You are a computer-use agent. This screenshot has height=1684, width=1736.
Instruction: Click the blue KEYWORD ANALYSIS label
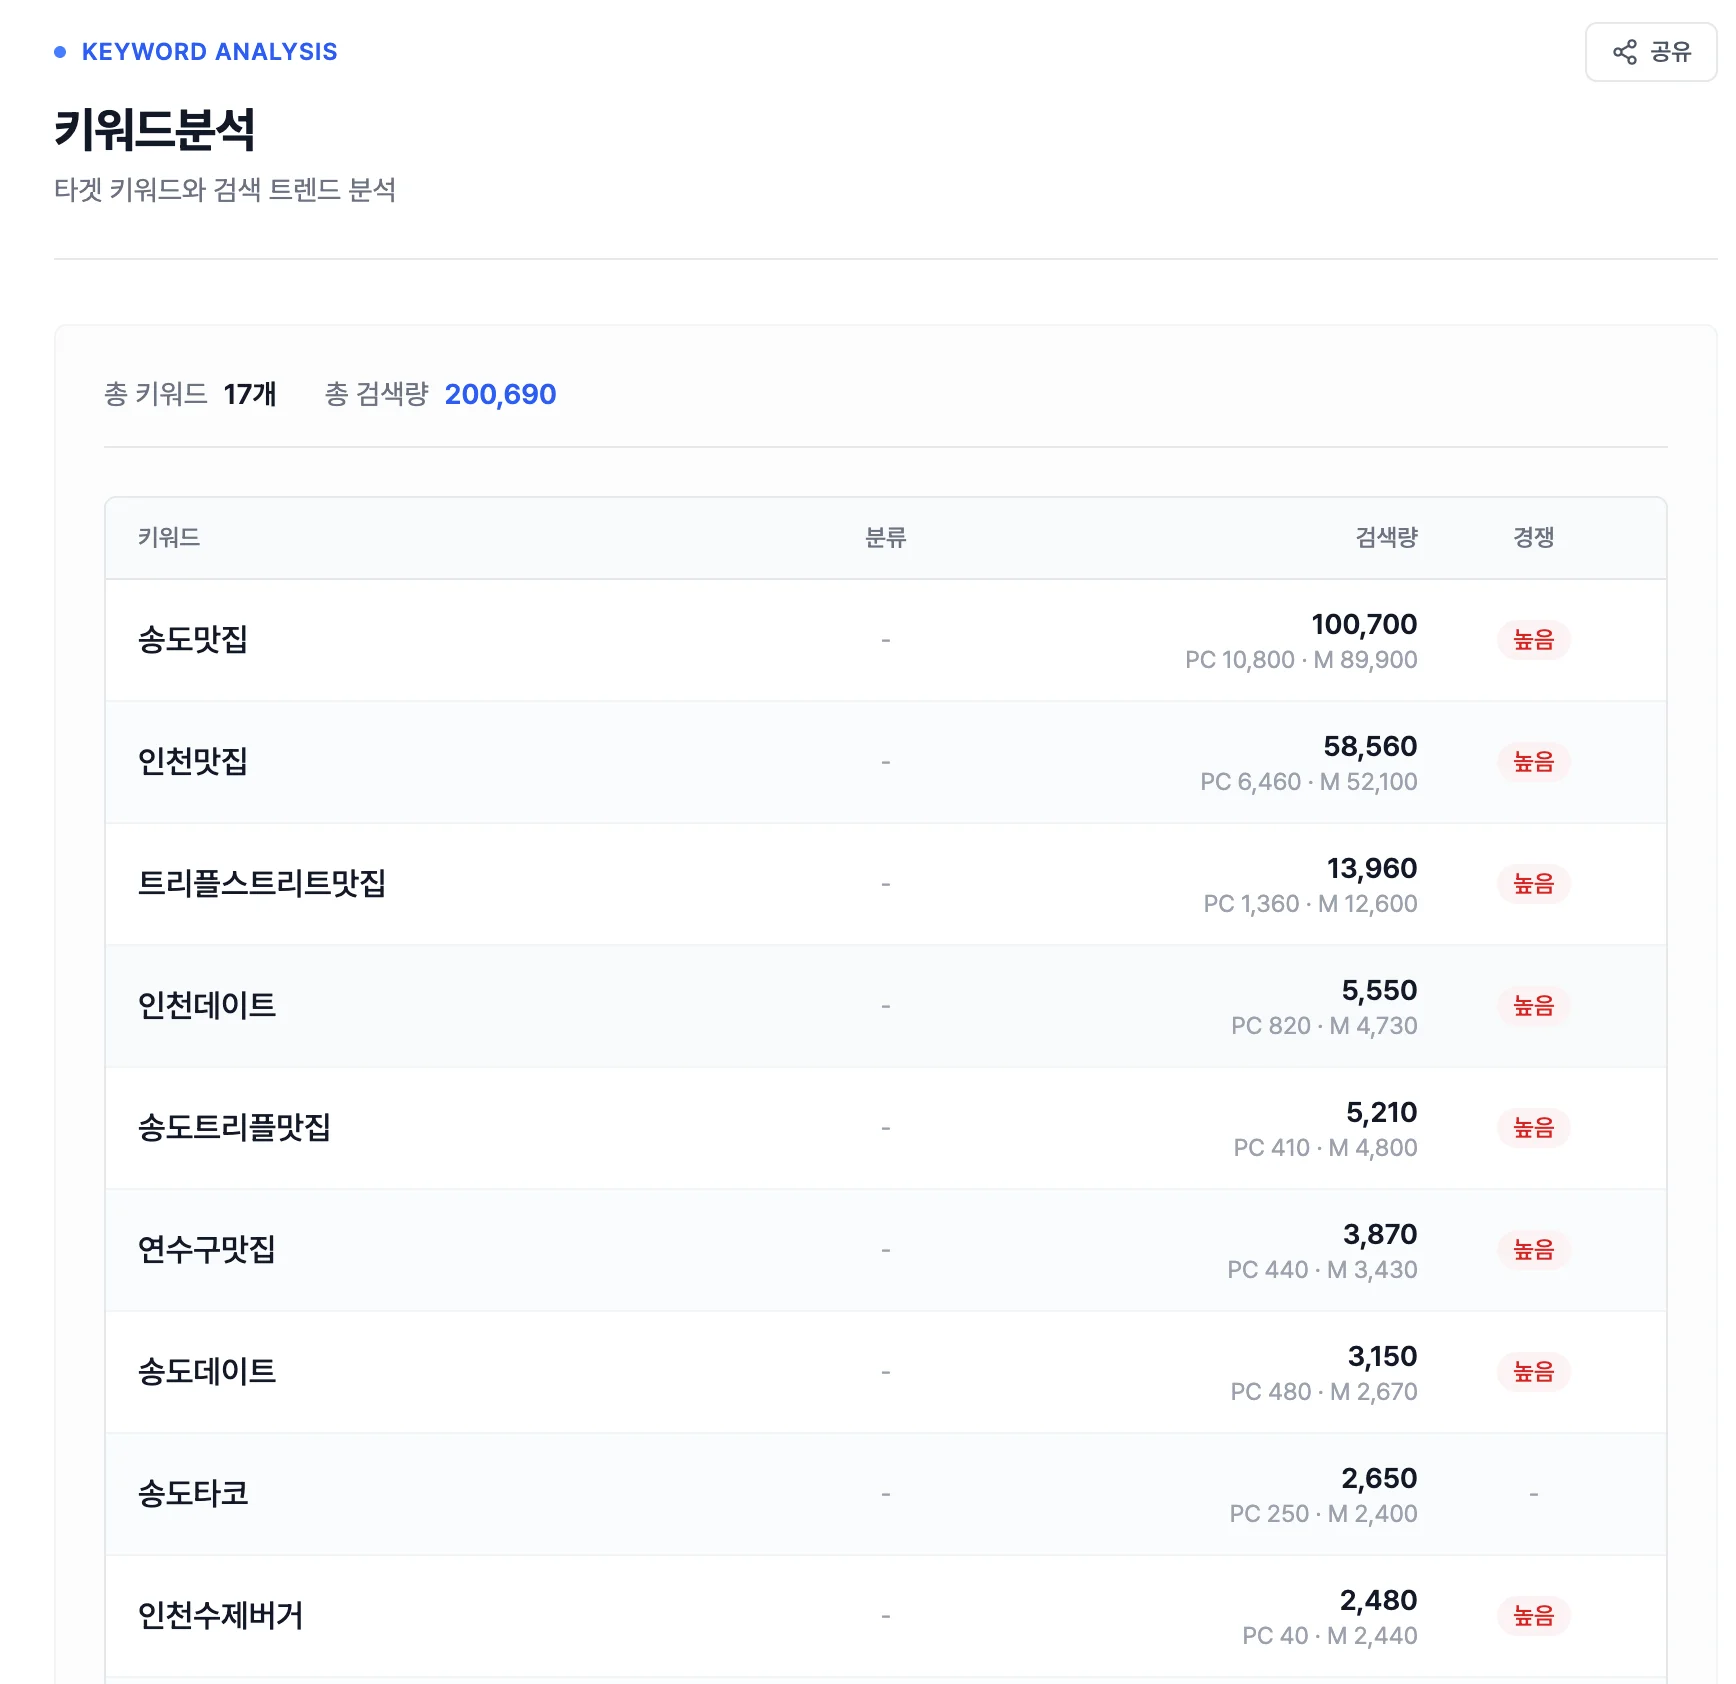click(x=210, y=52)
